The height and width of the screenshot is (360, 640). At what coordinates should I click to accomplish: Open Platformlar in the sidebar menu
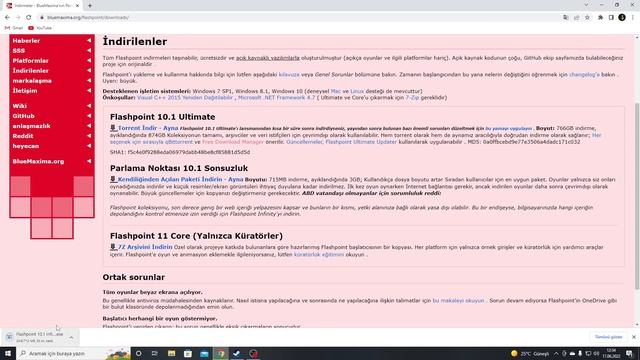point(31,61)
